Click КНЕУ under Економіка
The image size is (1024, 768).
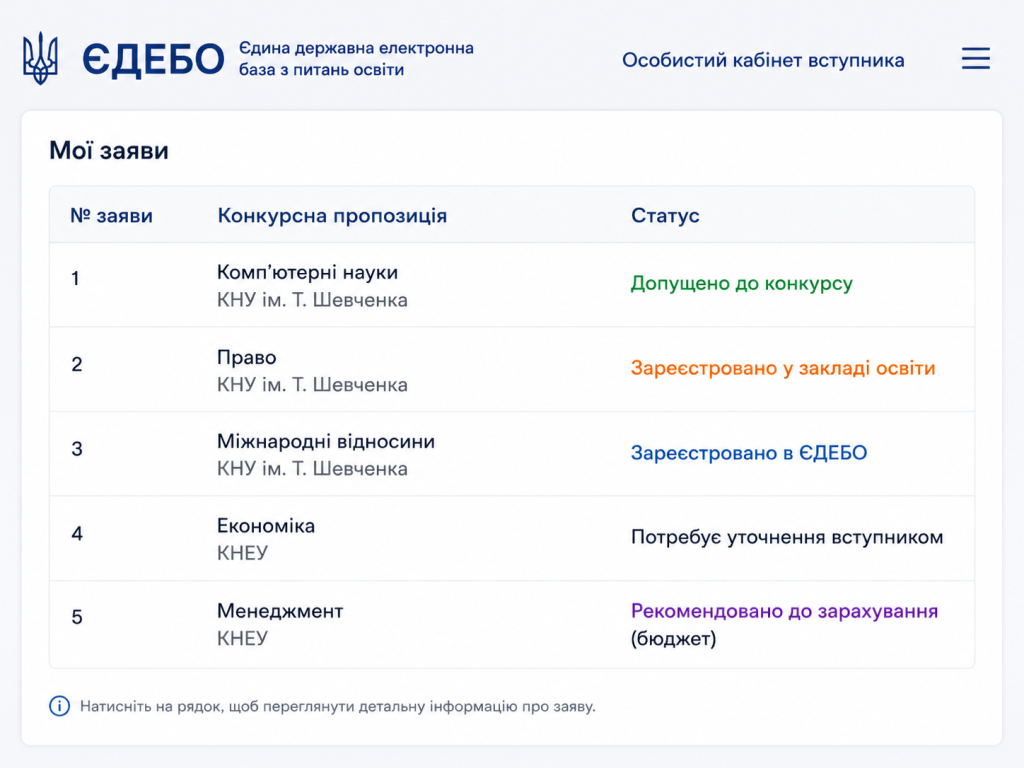coord(242,553)
